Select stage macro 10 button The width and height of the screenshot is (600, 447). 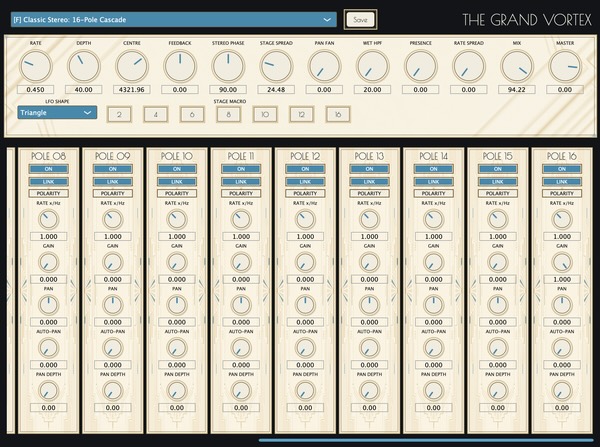click(x=265, y=114)
